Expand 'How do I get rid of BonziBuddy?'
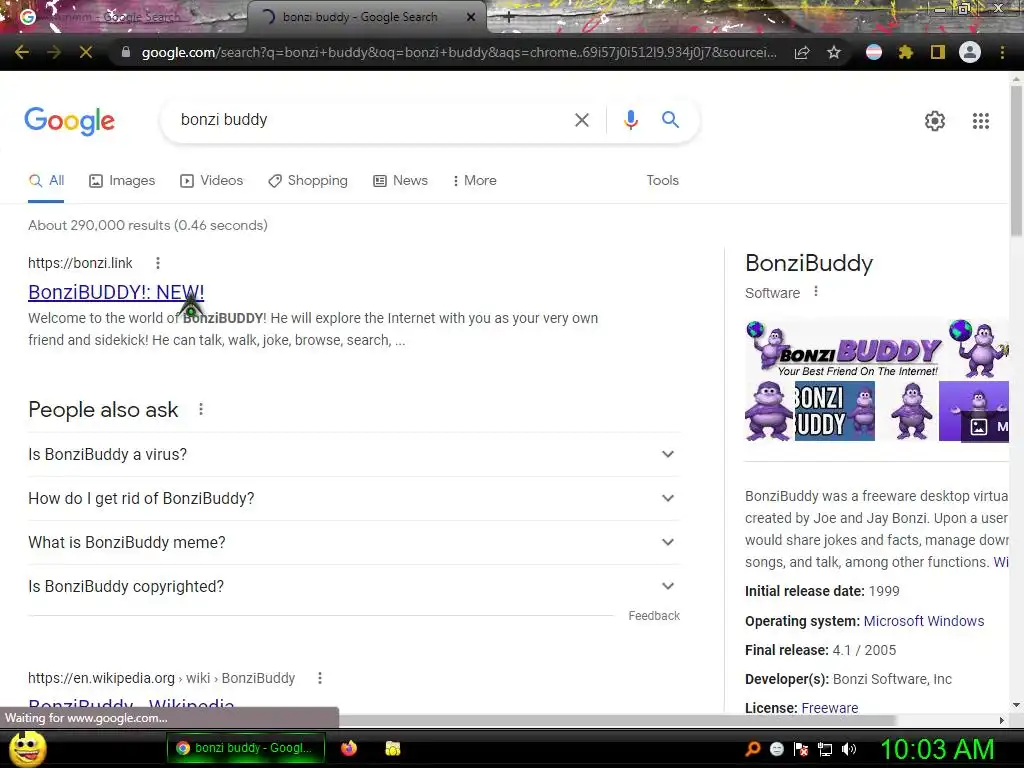1024x768 pixels. (x=354, y=498)
